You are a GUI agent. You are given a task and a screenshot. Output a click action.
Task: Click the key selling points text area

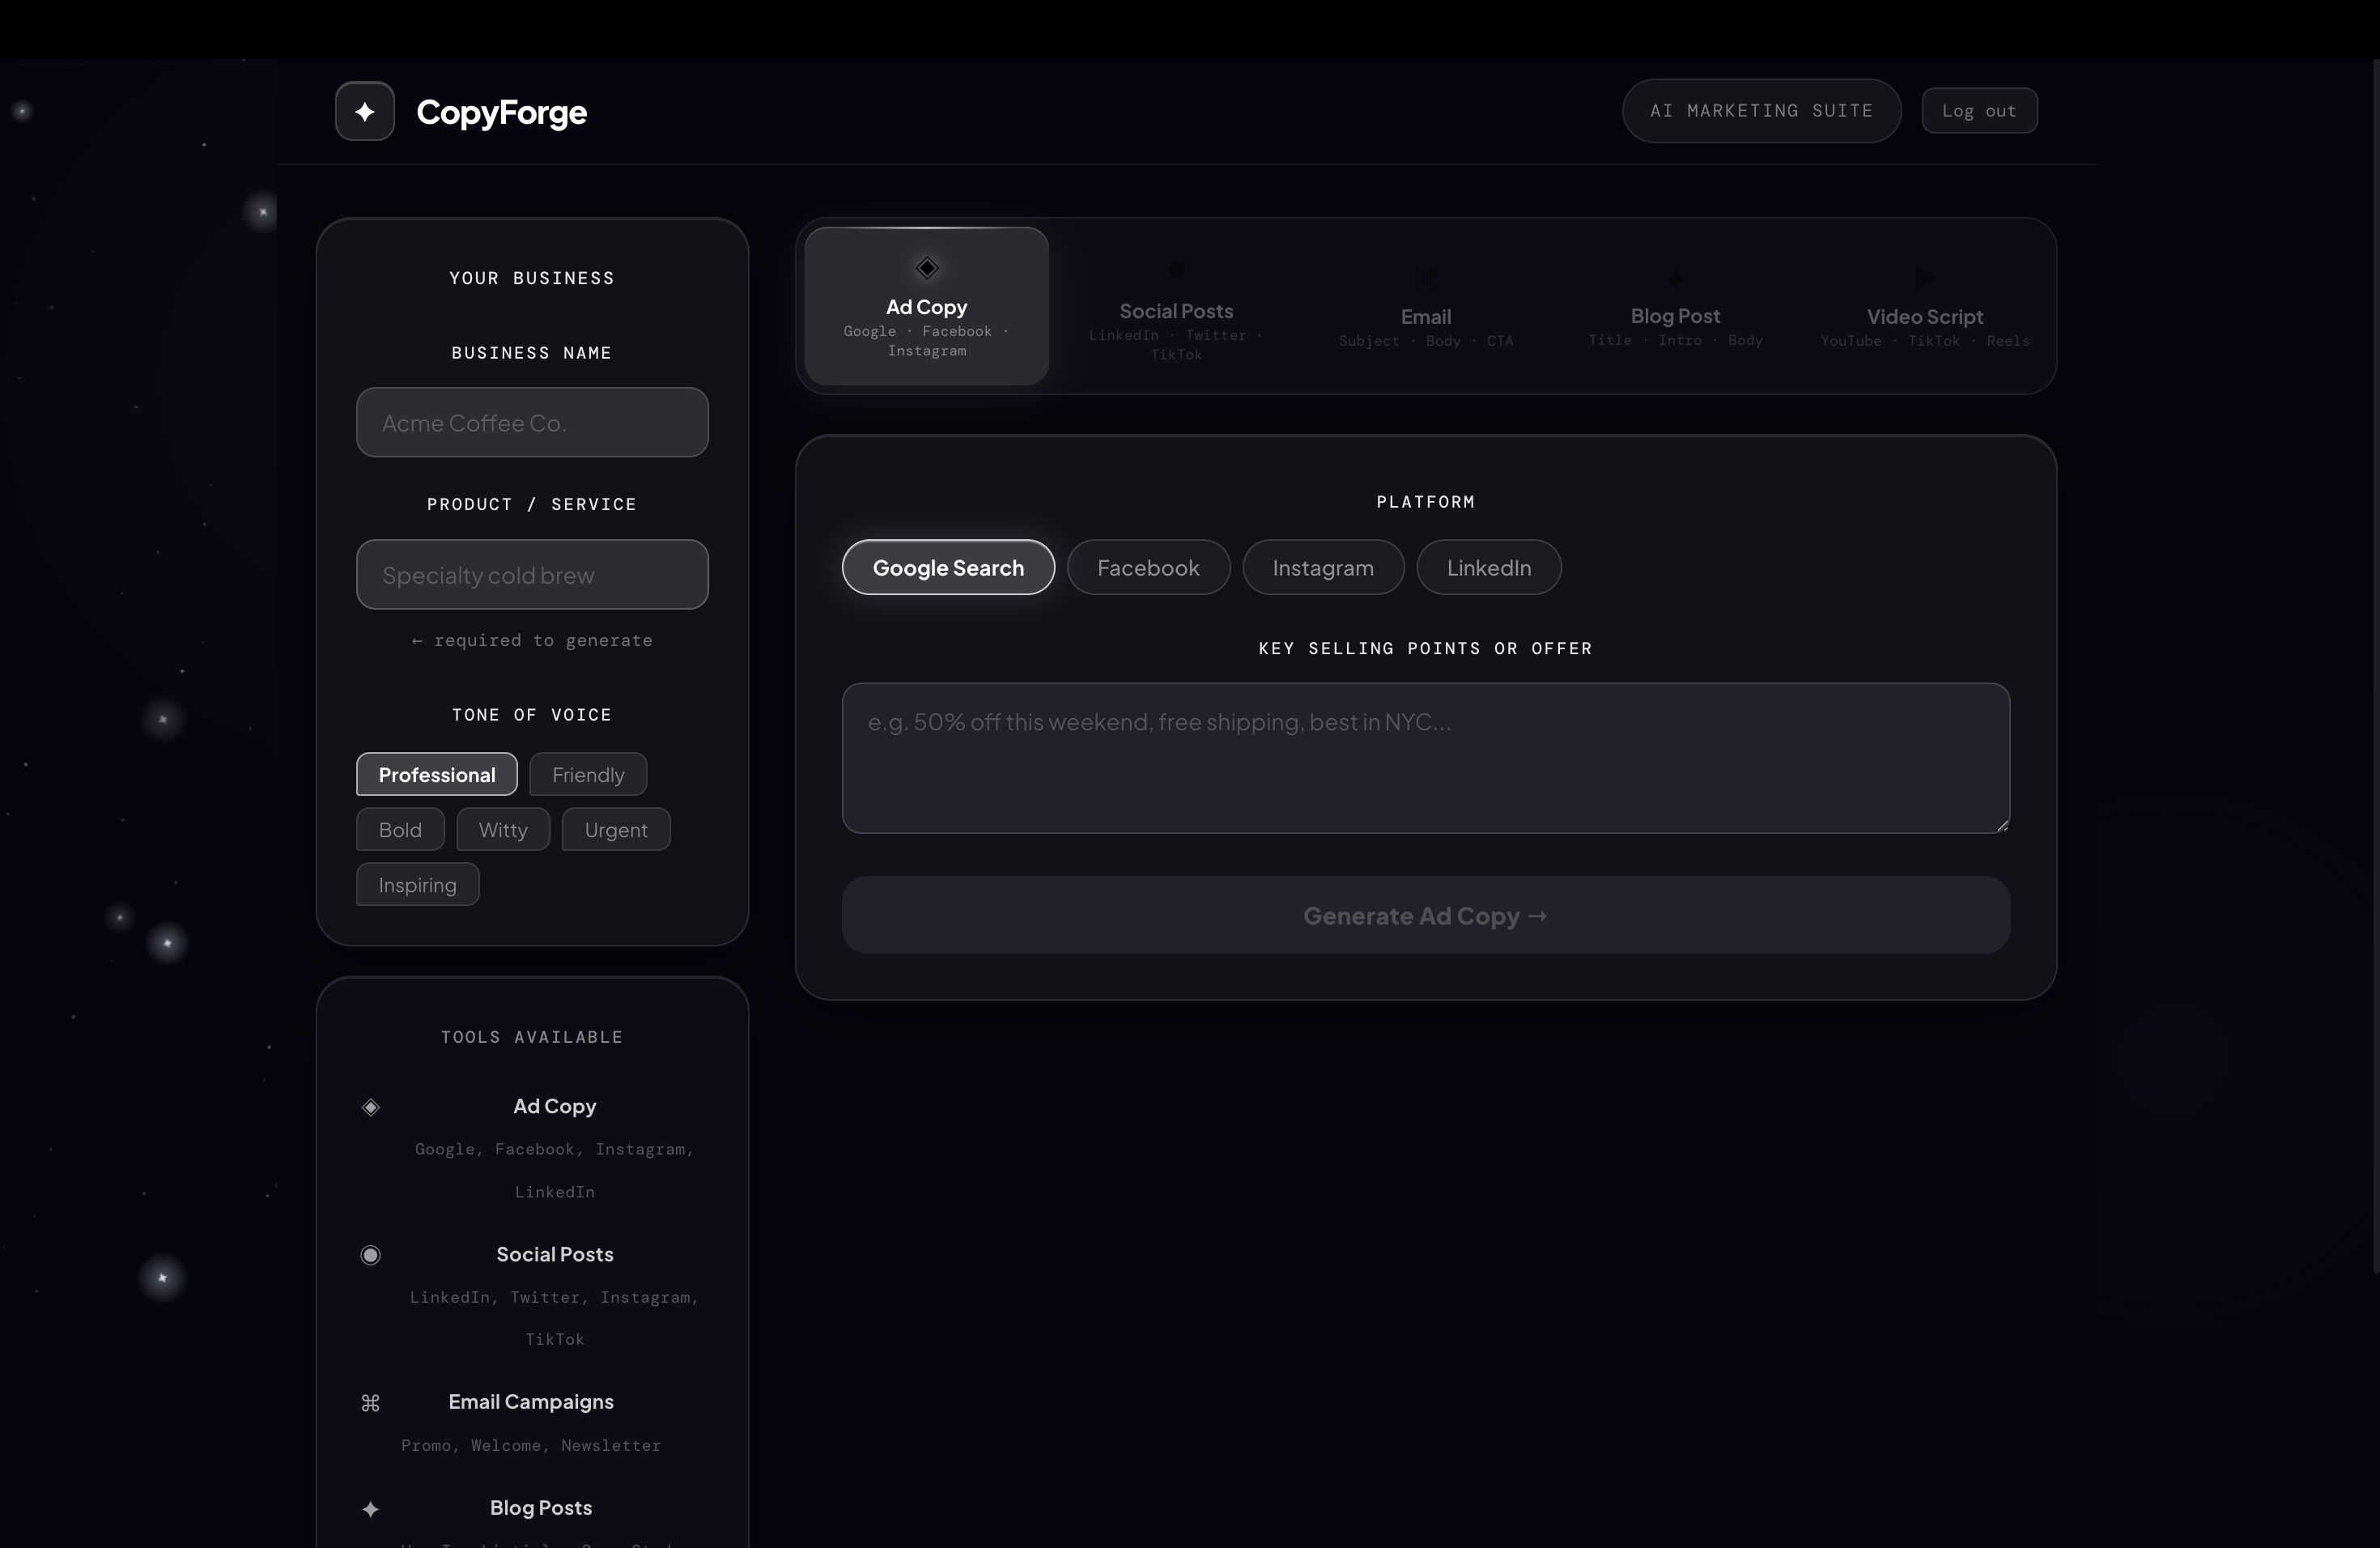coord(1424,757)
